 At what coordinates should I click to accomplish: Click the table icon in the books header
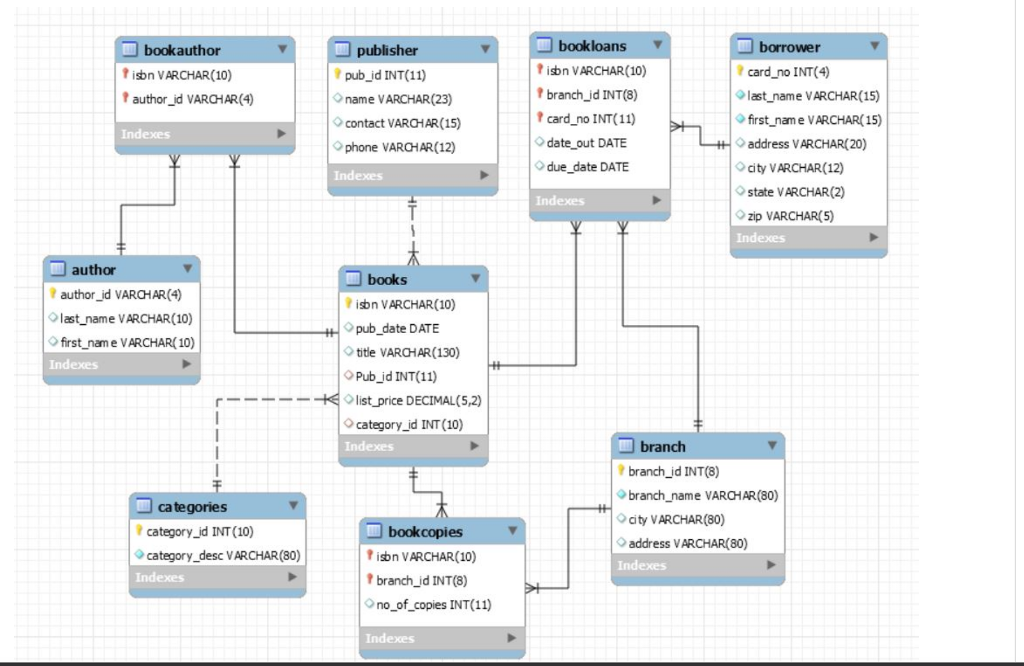click(353, 279)
